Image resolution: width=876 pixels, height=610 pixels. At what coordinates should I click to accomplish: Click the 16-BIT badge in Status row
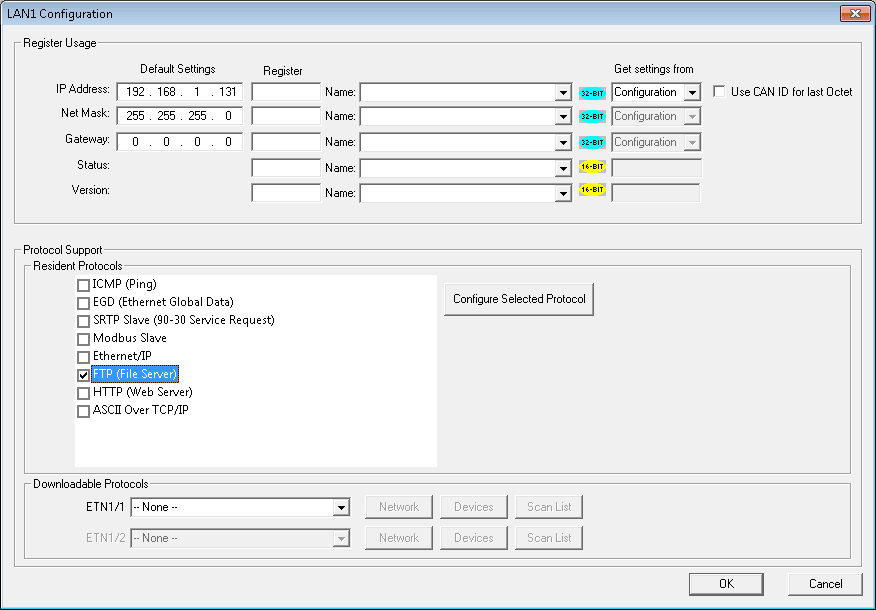[592, 166]
